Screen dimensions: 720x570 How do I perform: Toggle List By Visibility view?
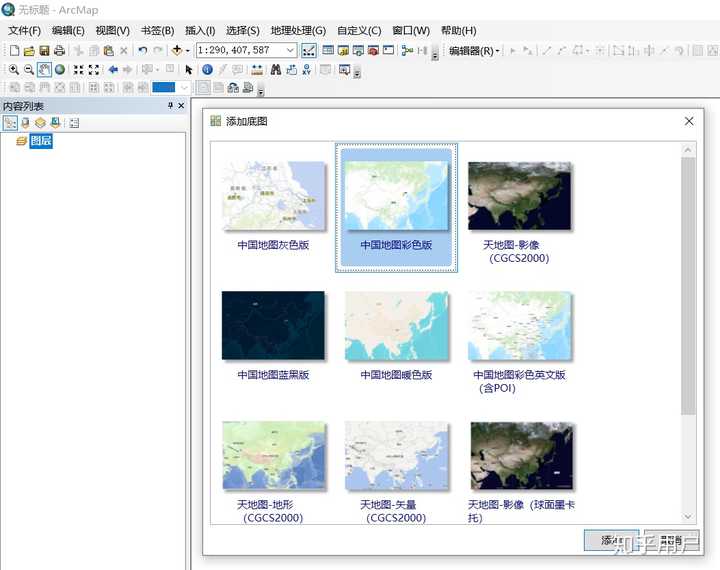coord(40,123)
